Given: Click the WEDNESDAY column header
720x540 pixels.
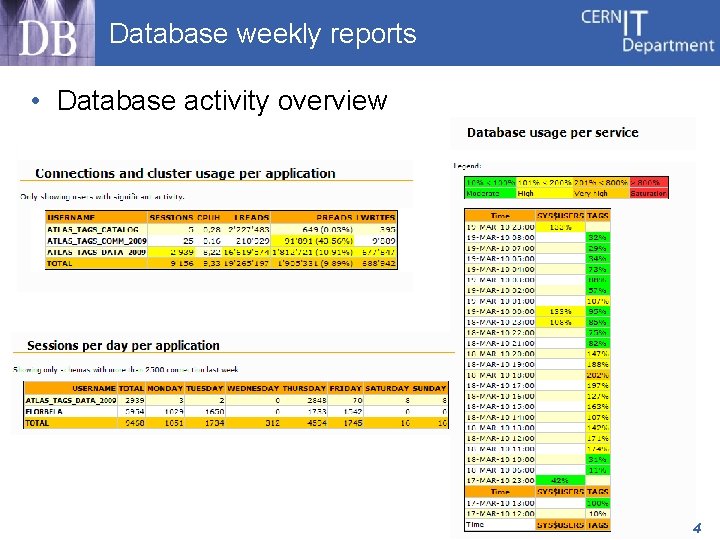Looking at the screenshot, I should click(x=253, y=388).
